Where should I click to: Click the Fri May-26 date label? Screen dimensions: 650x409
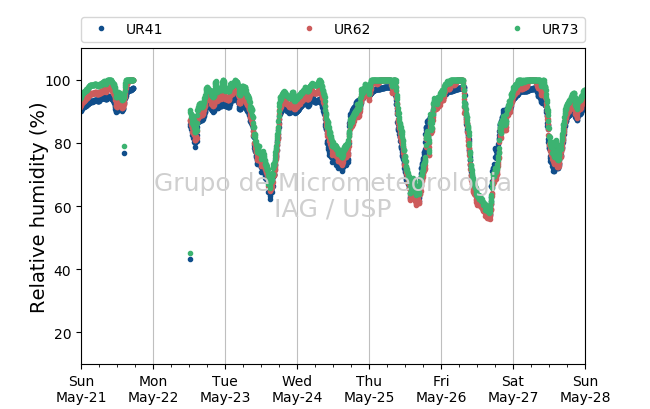441,389
